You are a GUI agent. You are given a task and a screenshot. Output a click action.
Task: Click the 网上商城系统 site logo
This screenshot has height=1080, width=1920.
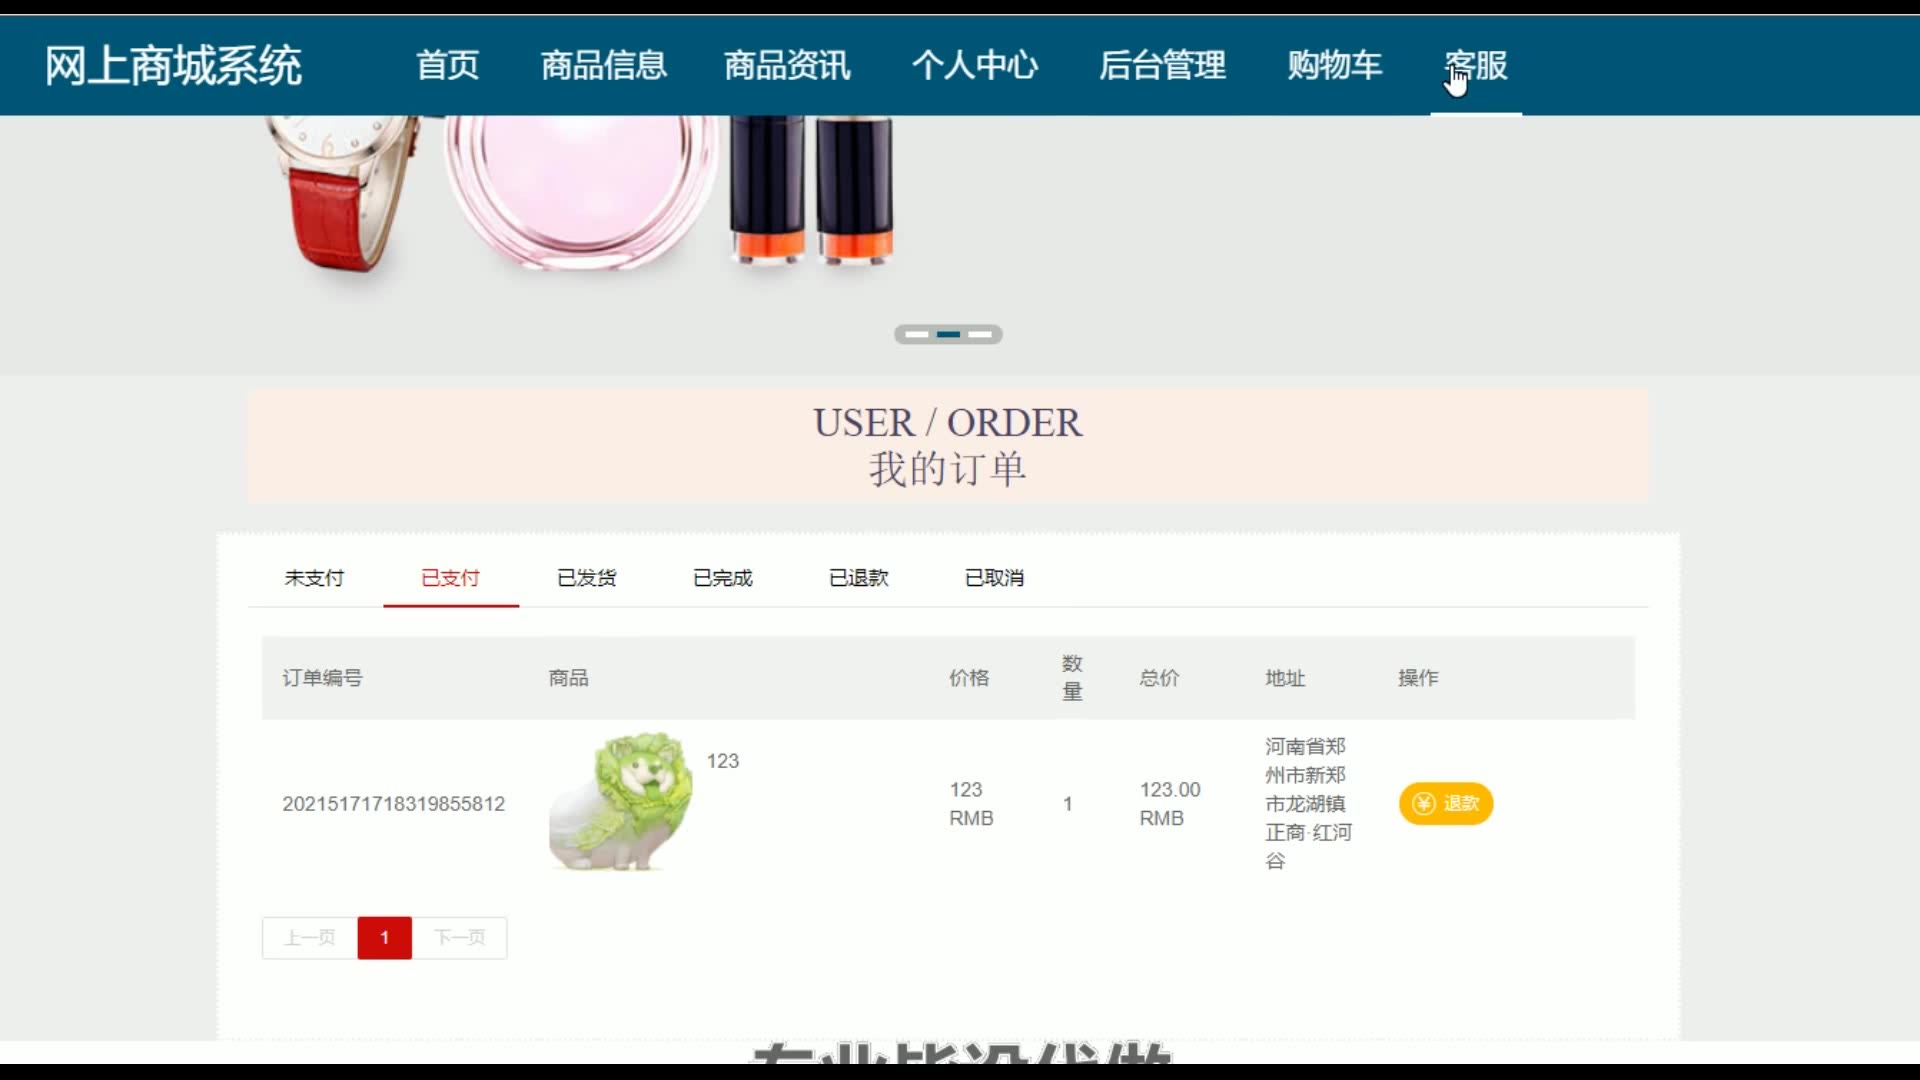point(173,66)
